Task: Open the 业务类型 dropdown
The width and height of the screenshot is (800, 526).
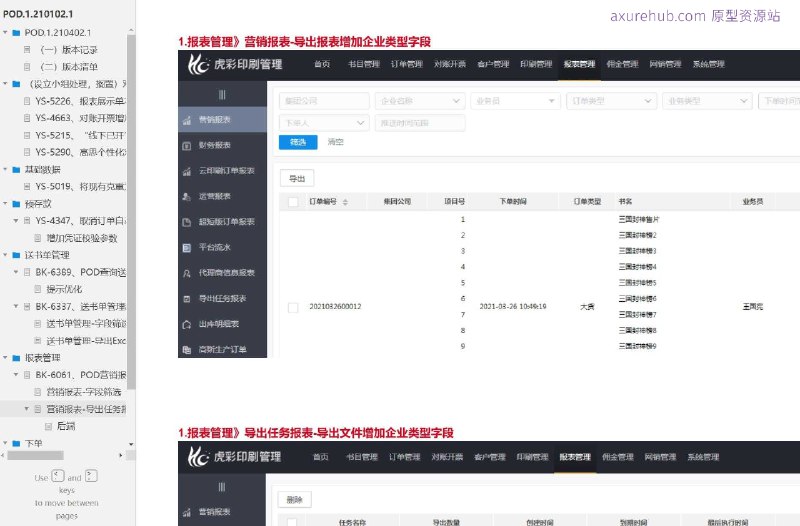Action: tap(707, 101)
